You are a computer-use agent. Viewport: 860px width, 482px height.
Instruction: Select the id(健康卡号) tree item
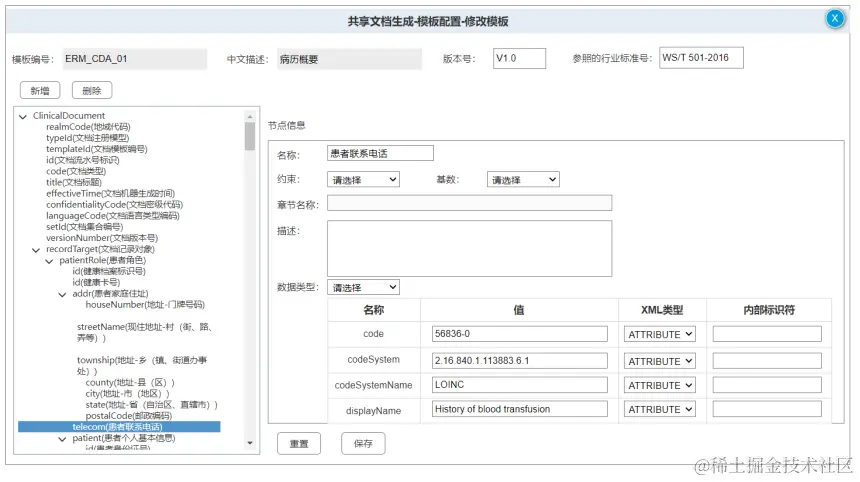point(96,282)
